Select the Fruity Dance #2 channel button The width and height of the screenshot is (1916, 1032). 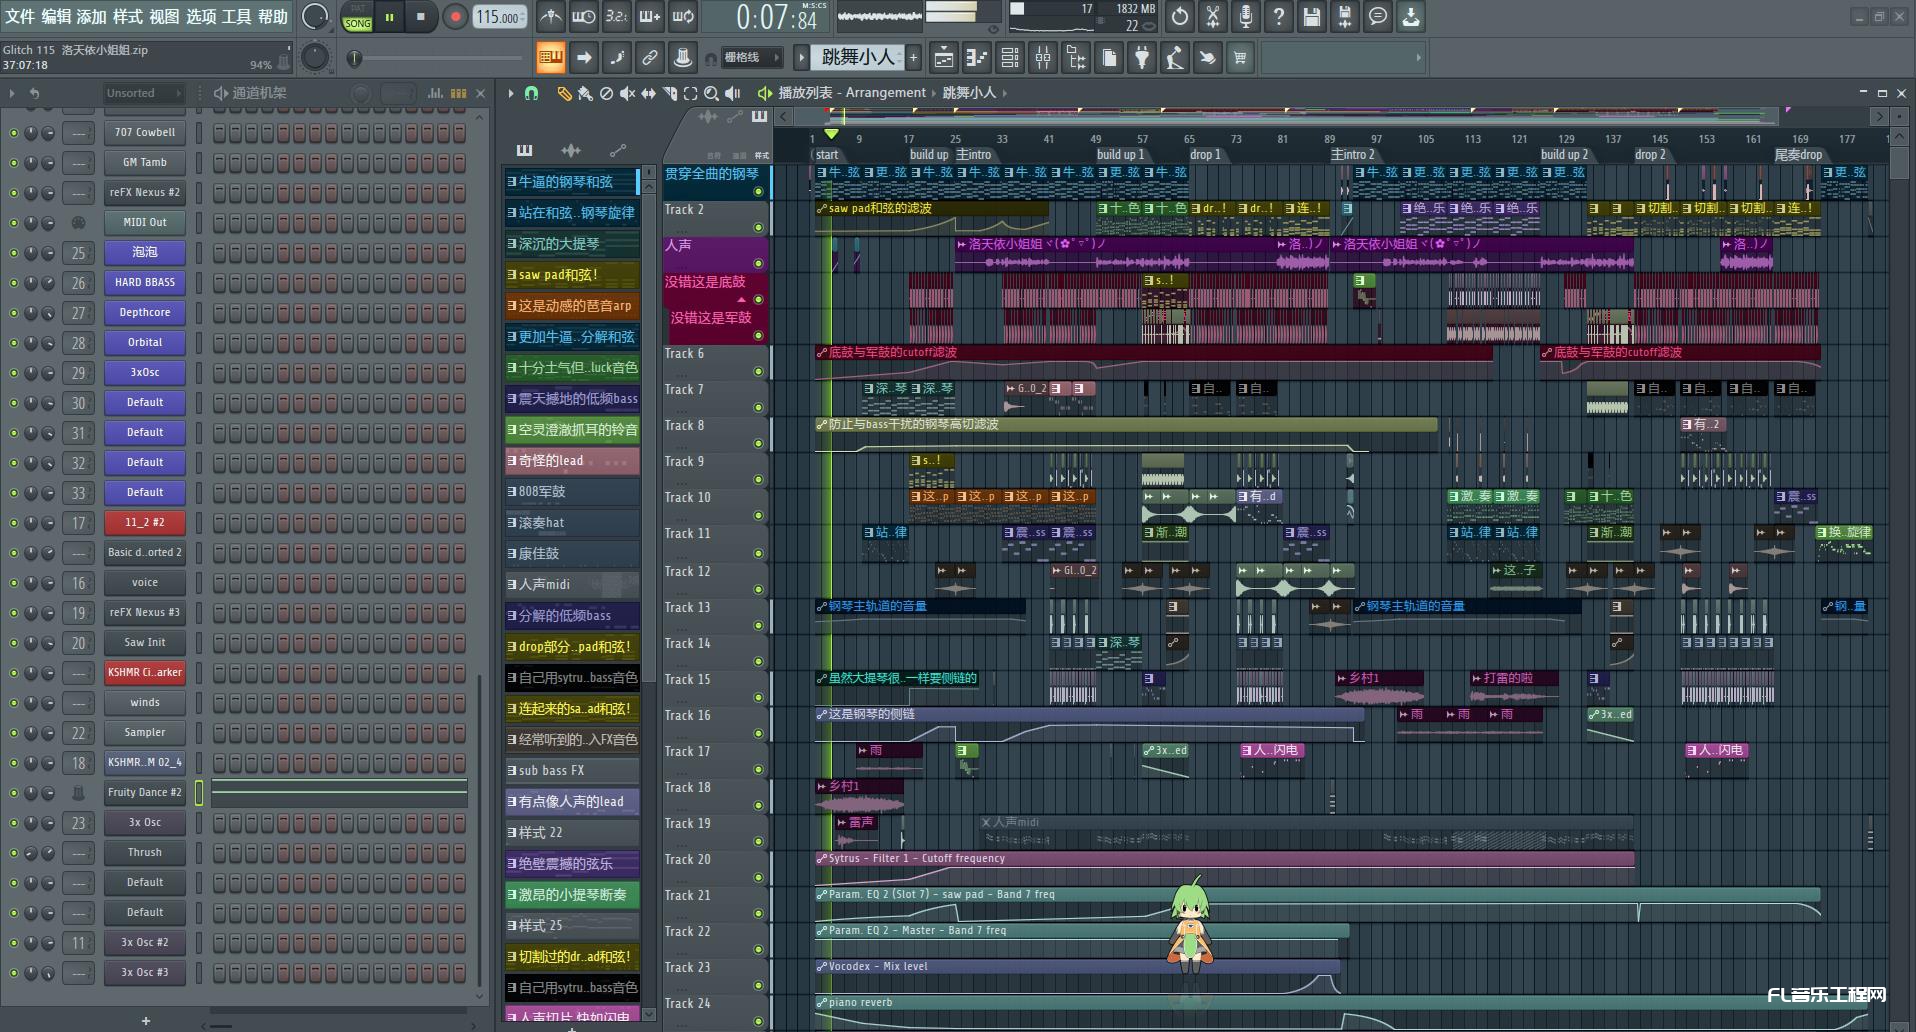pos(145,792)
